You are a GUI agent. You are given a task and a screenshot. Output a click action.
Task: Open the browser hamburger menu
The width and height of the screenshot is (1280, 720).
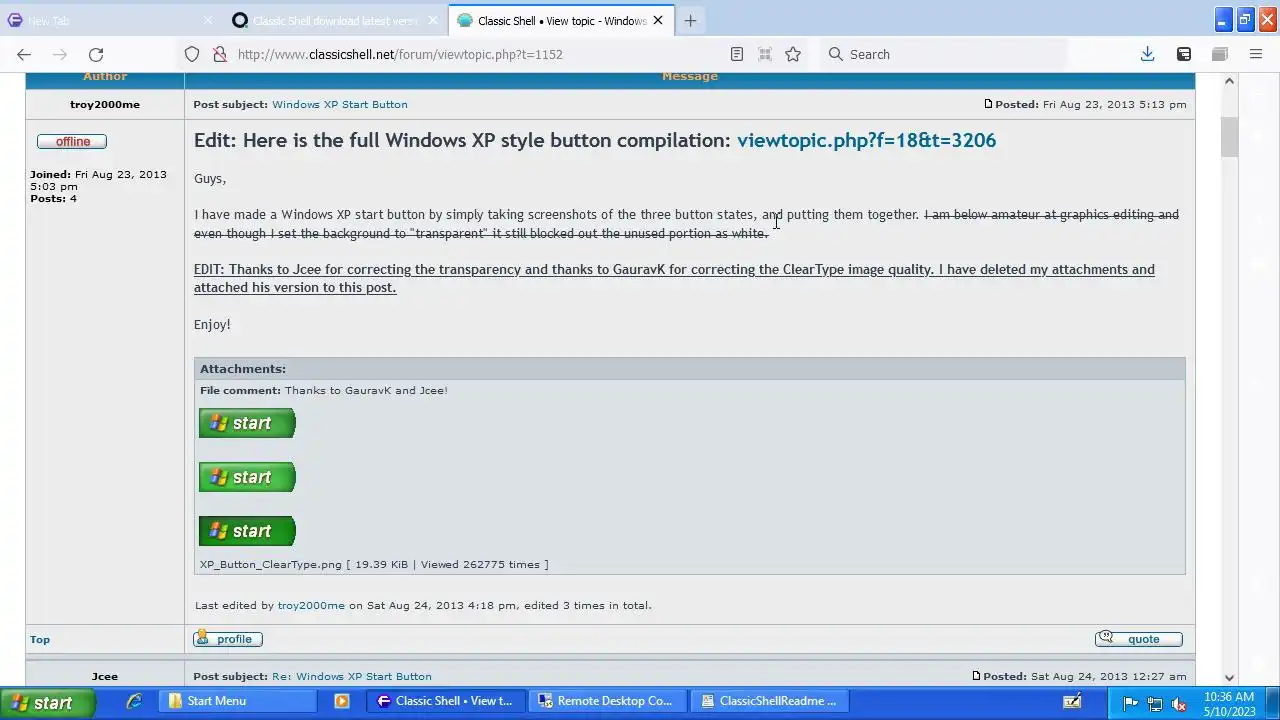point(1256,54)
